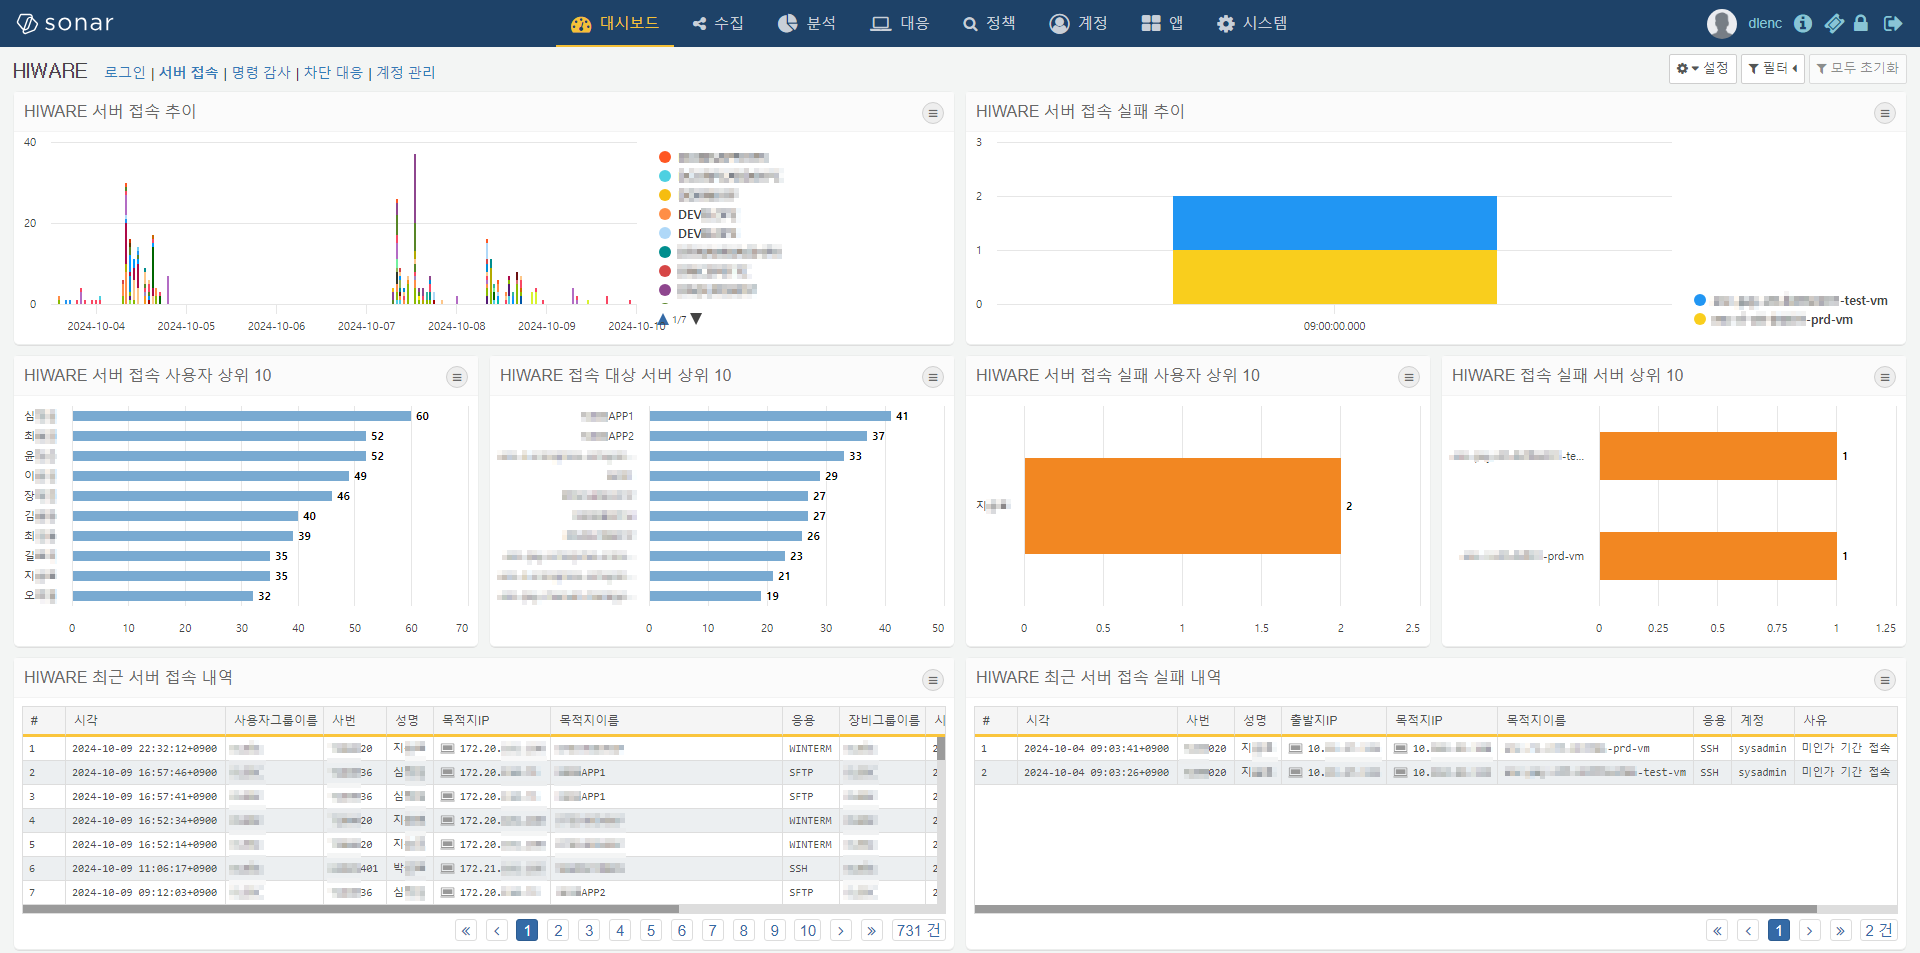This screenshot has height=953, width=1920.
Task: Click the ticket icon in the header
Action: click(x=1833, y=23)
